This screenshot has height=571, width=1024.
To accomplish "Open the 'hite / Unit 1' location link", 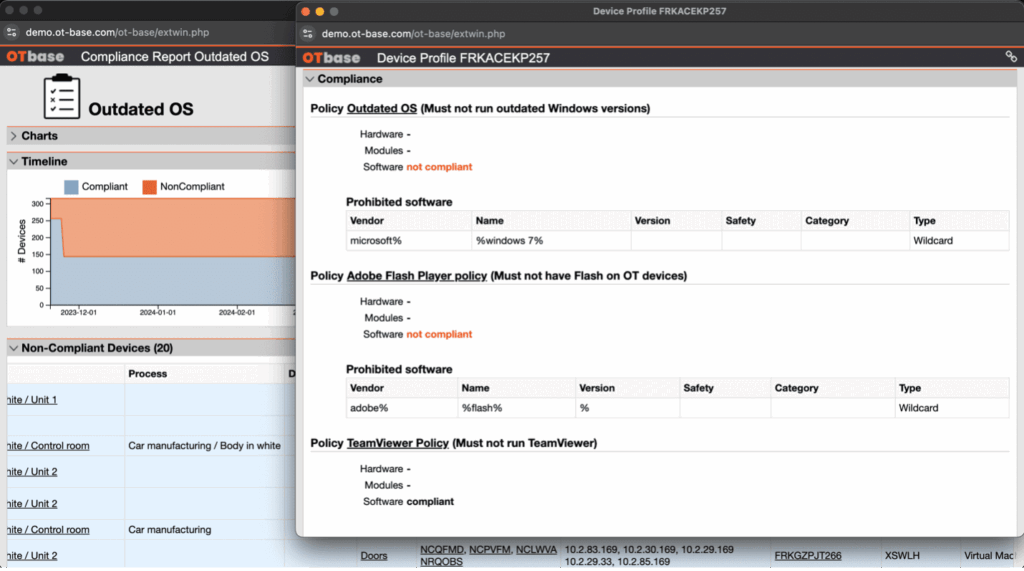I will (32, 400).
